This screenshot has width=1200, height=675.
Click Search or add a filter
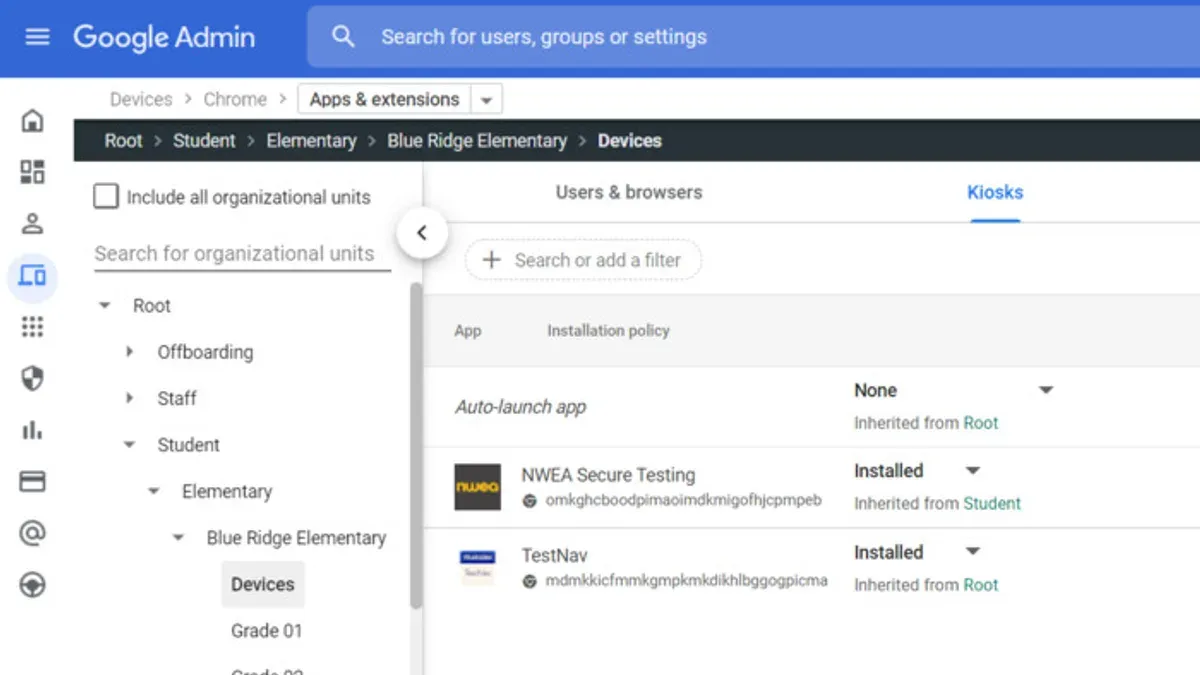tap(583, 260)
